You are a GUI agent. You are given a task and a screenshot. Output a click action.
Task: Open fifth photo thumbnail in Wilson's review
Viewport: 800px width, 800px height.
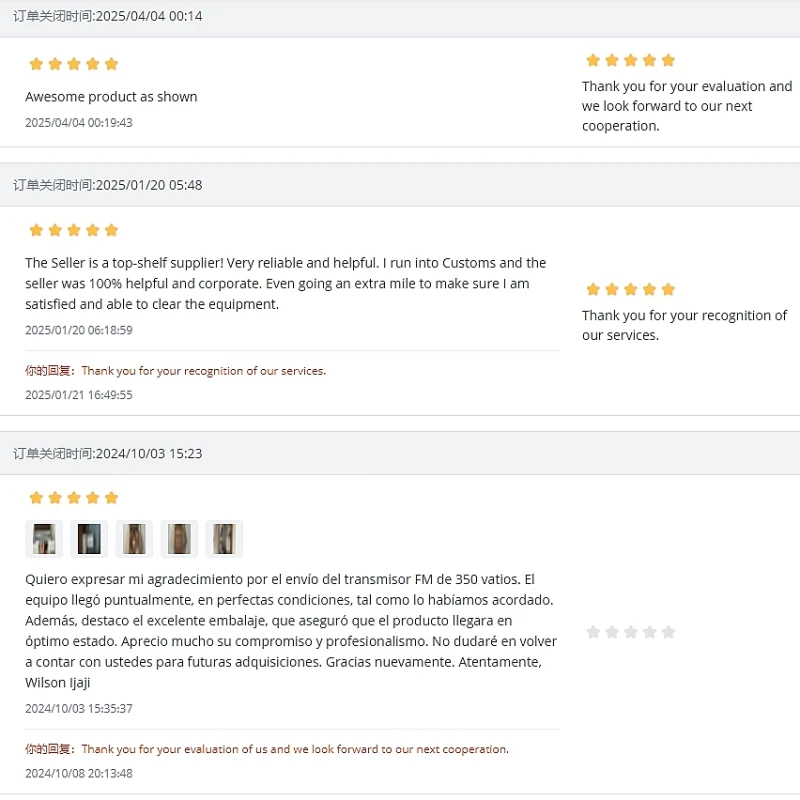coord(224,539)
